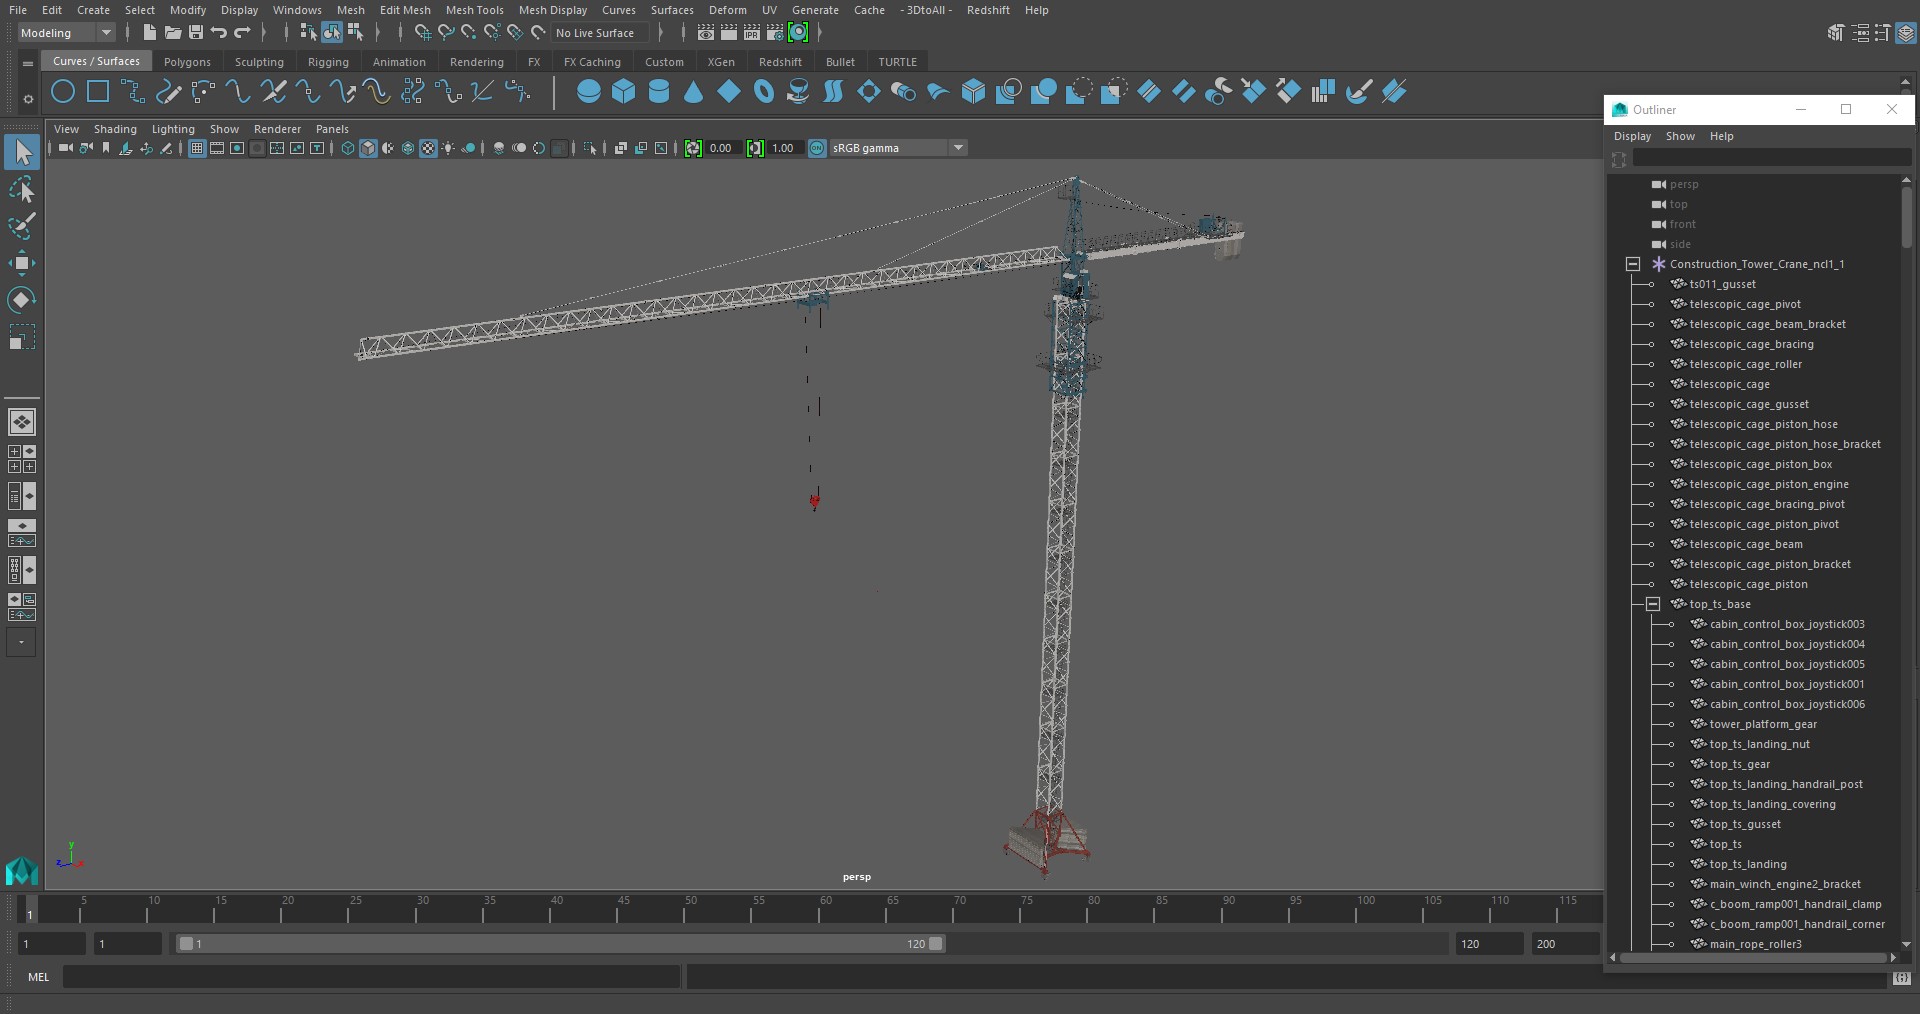Image resolution: width=1920 pixels, height=1014 pixels.
Task: Switch to the Polygons shelf tab
Action: (x=187, y=62)
